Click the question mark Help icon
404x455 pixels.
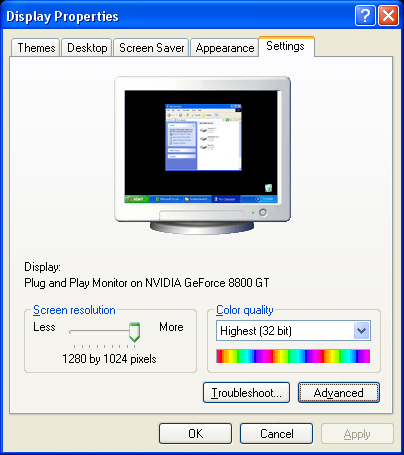point(365,15)
